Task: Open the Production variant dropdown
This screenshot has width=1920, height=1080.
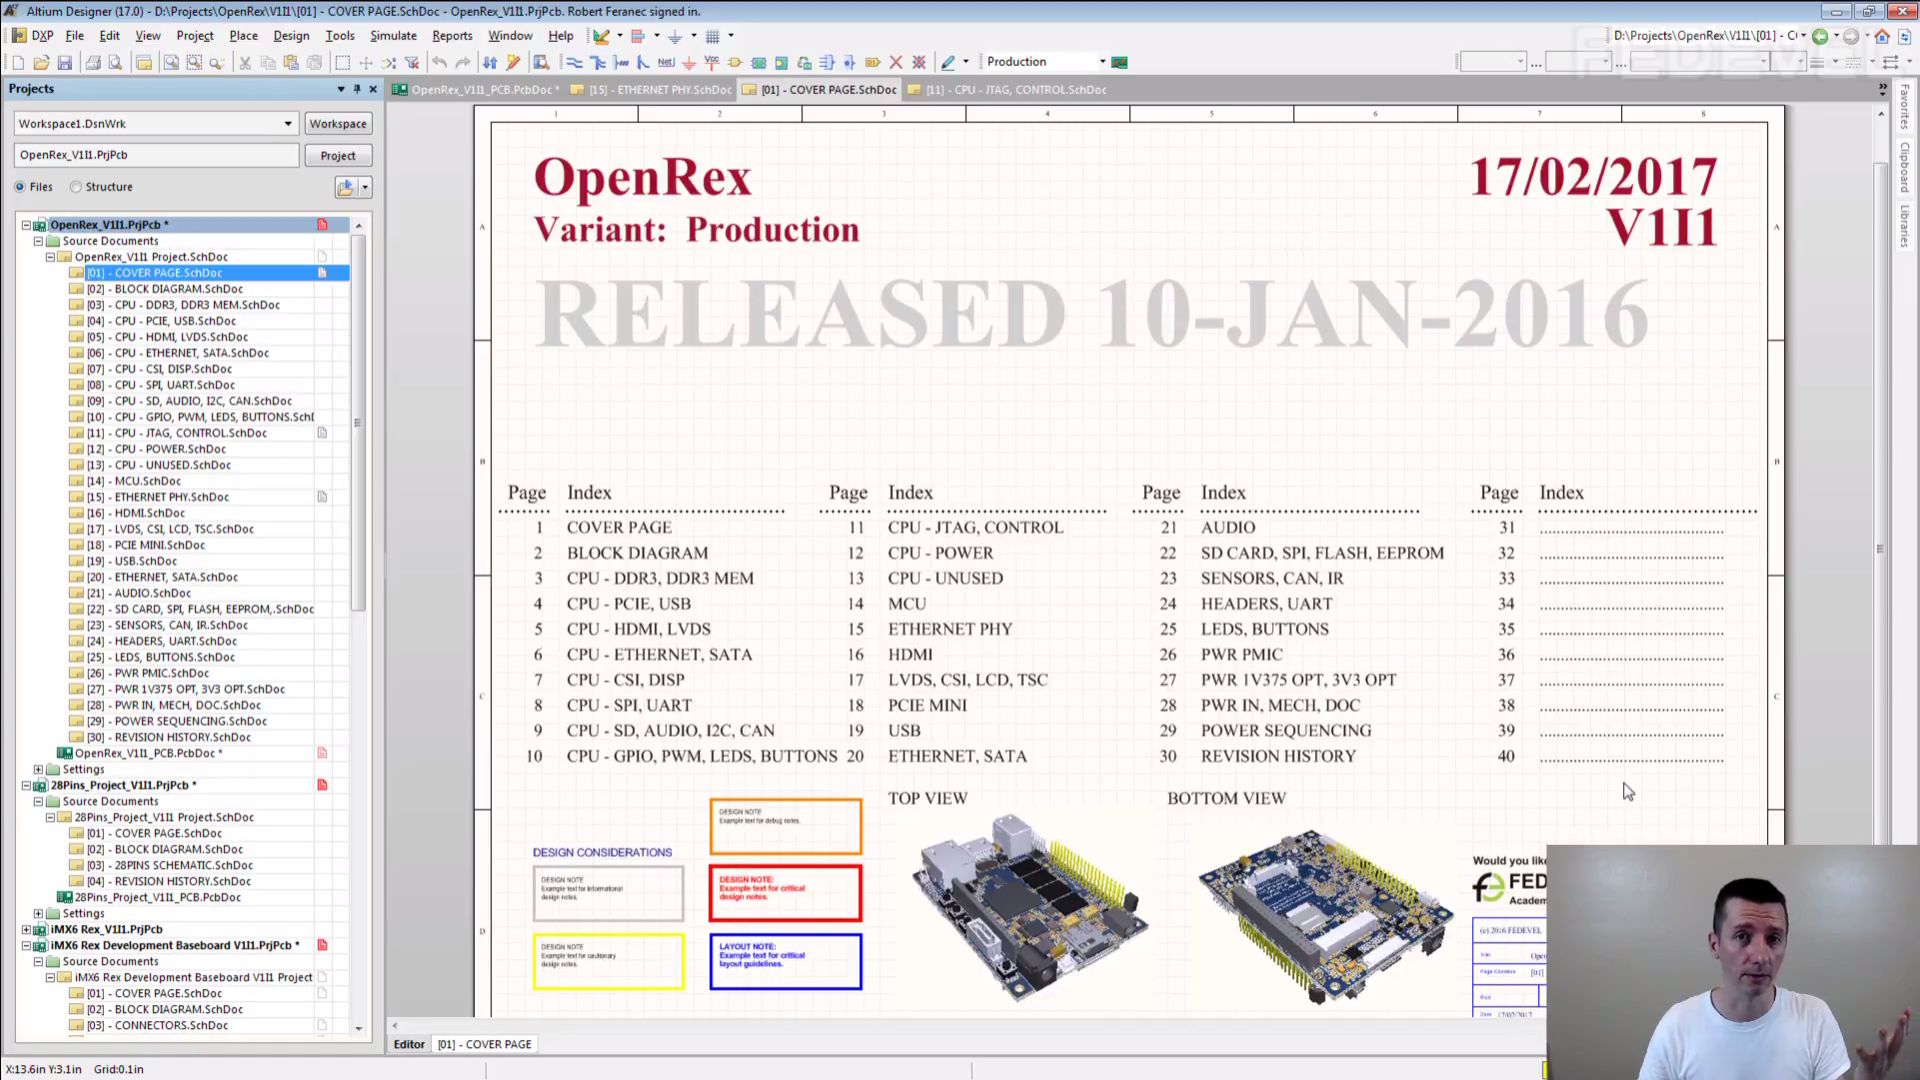Action: pyautogui.click(x=1102, y=62)
